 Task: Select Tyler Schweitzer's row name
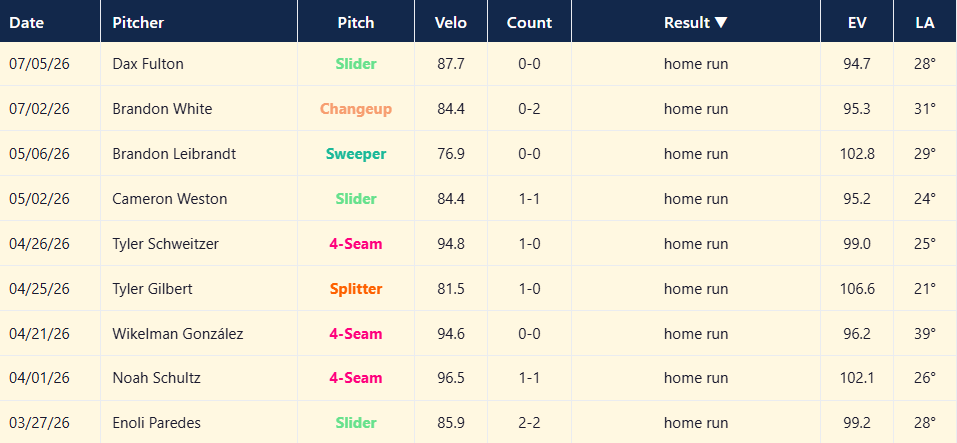(165, 243)
